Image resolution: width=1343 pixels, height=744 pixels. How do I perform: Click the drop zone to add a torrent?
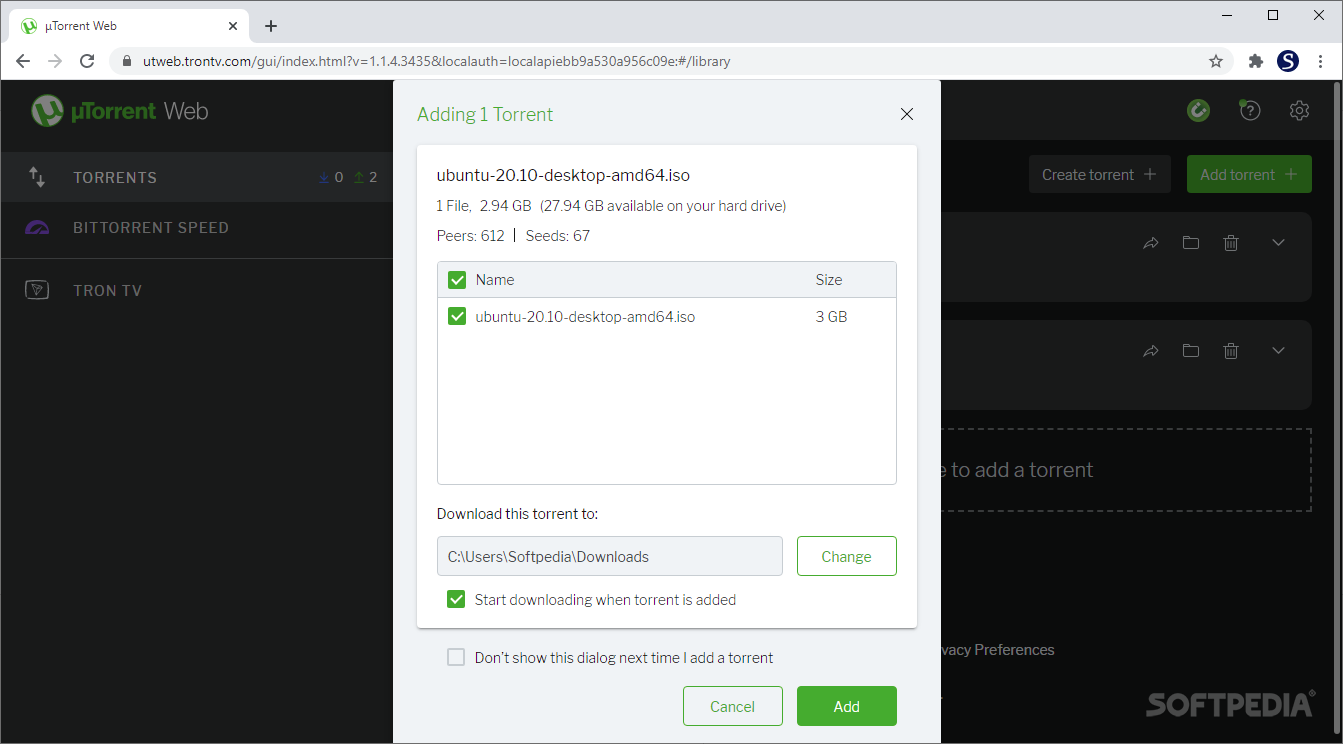click(x=1125, y=470)
